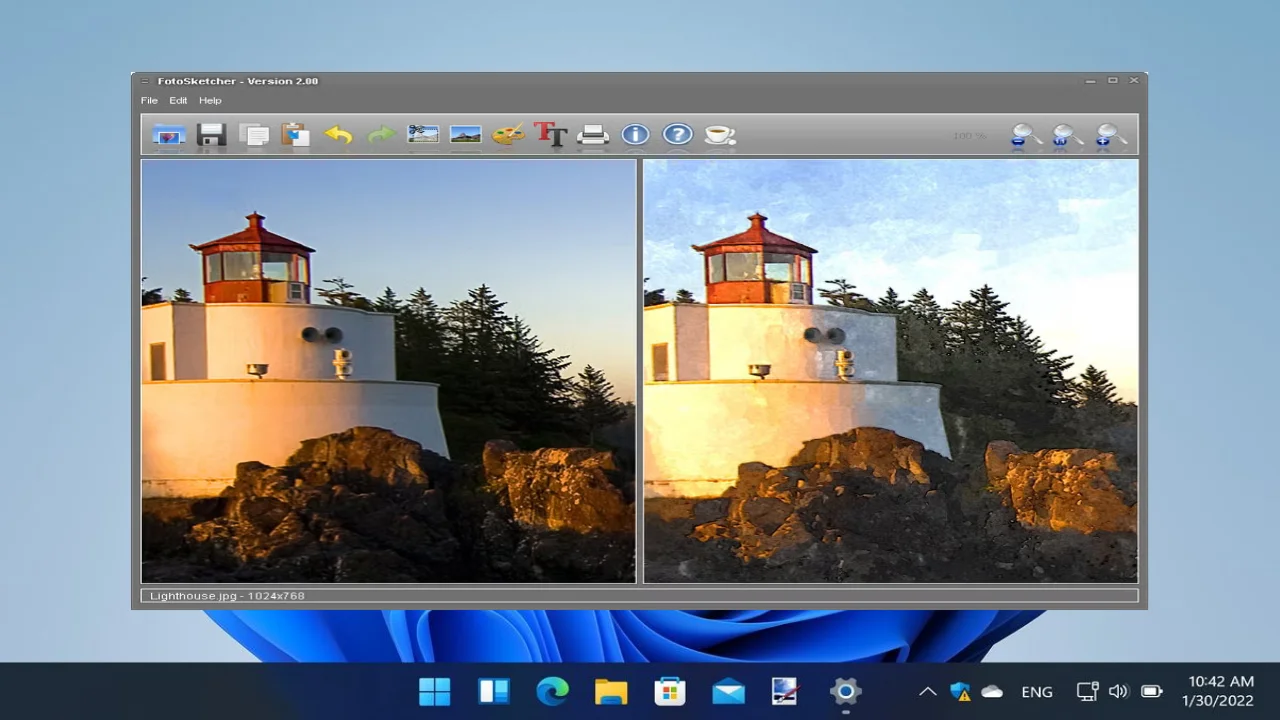Open drawing parameters with the paint palette icon
This screenshot has height=720, width=1280.
[x=508, y=134]
